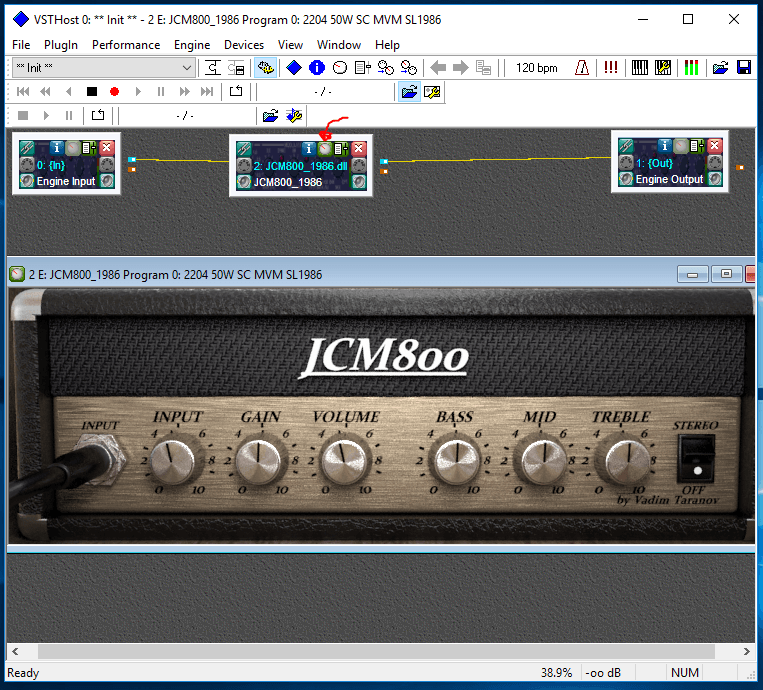Click the highlighted player open-file folder icon
Image resolution: width=763 pixels, height=690 pixels.
click(x=409, y=91)
